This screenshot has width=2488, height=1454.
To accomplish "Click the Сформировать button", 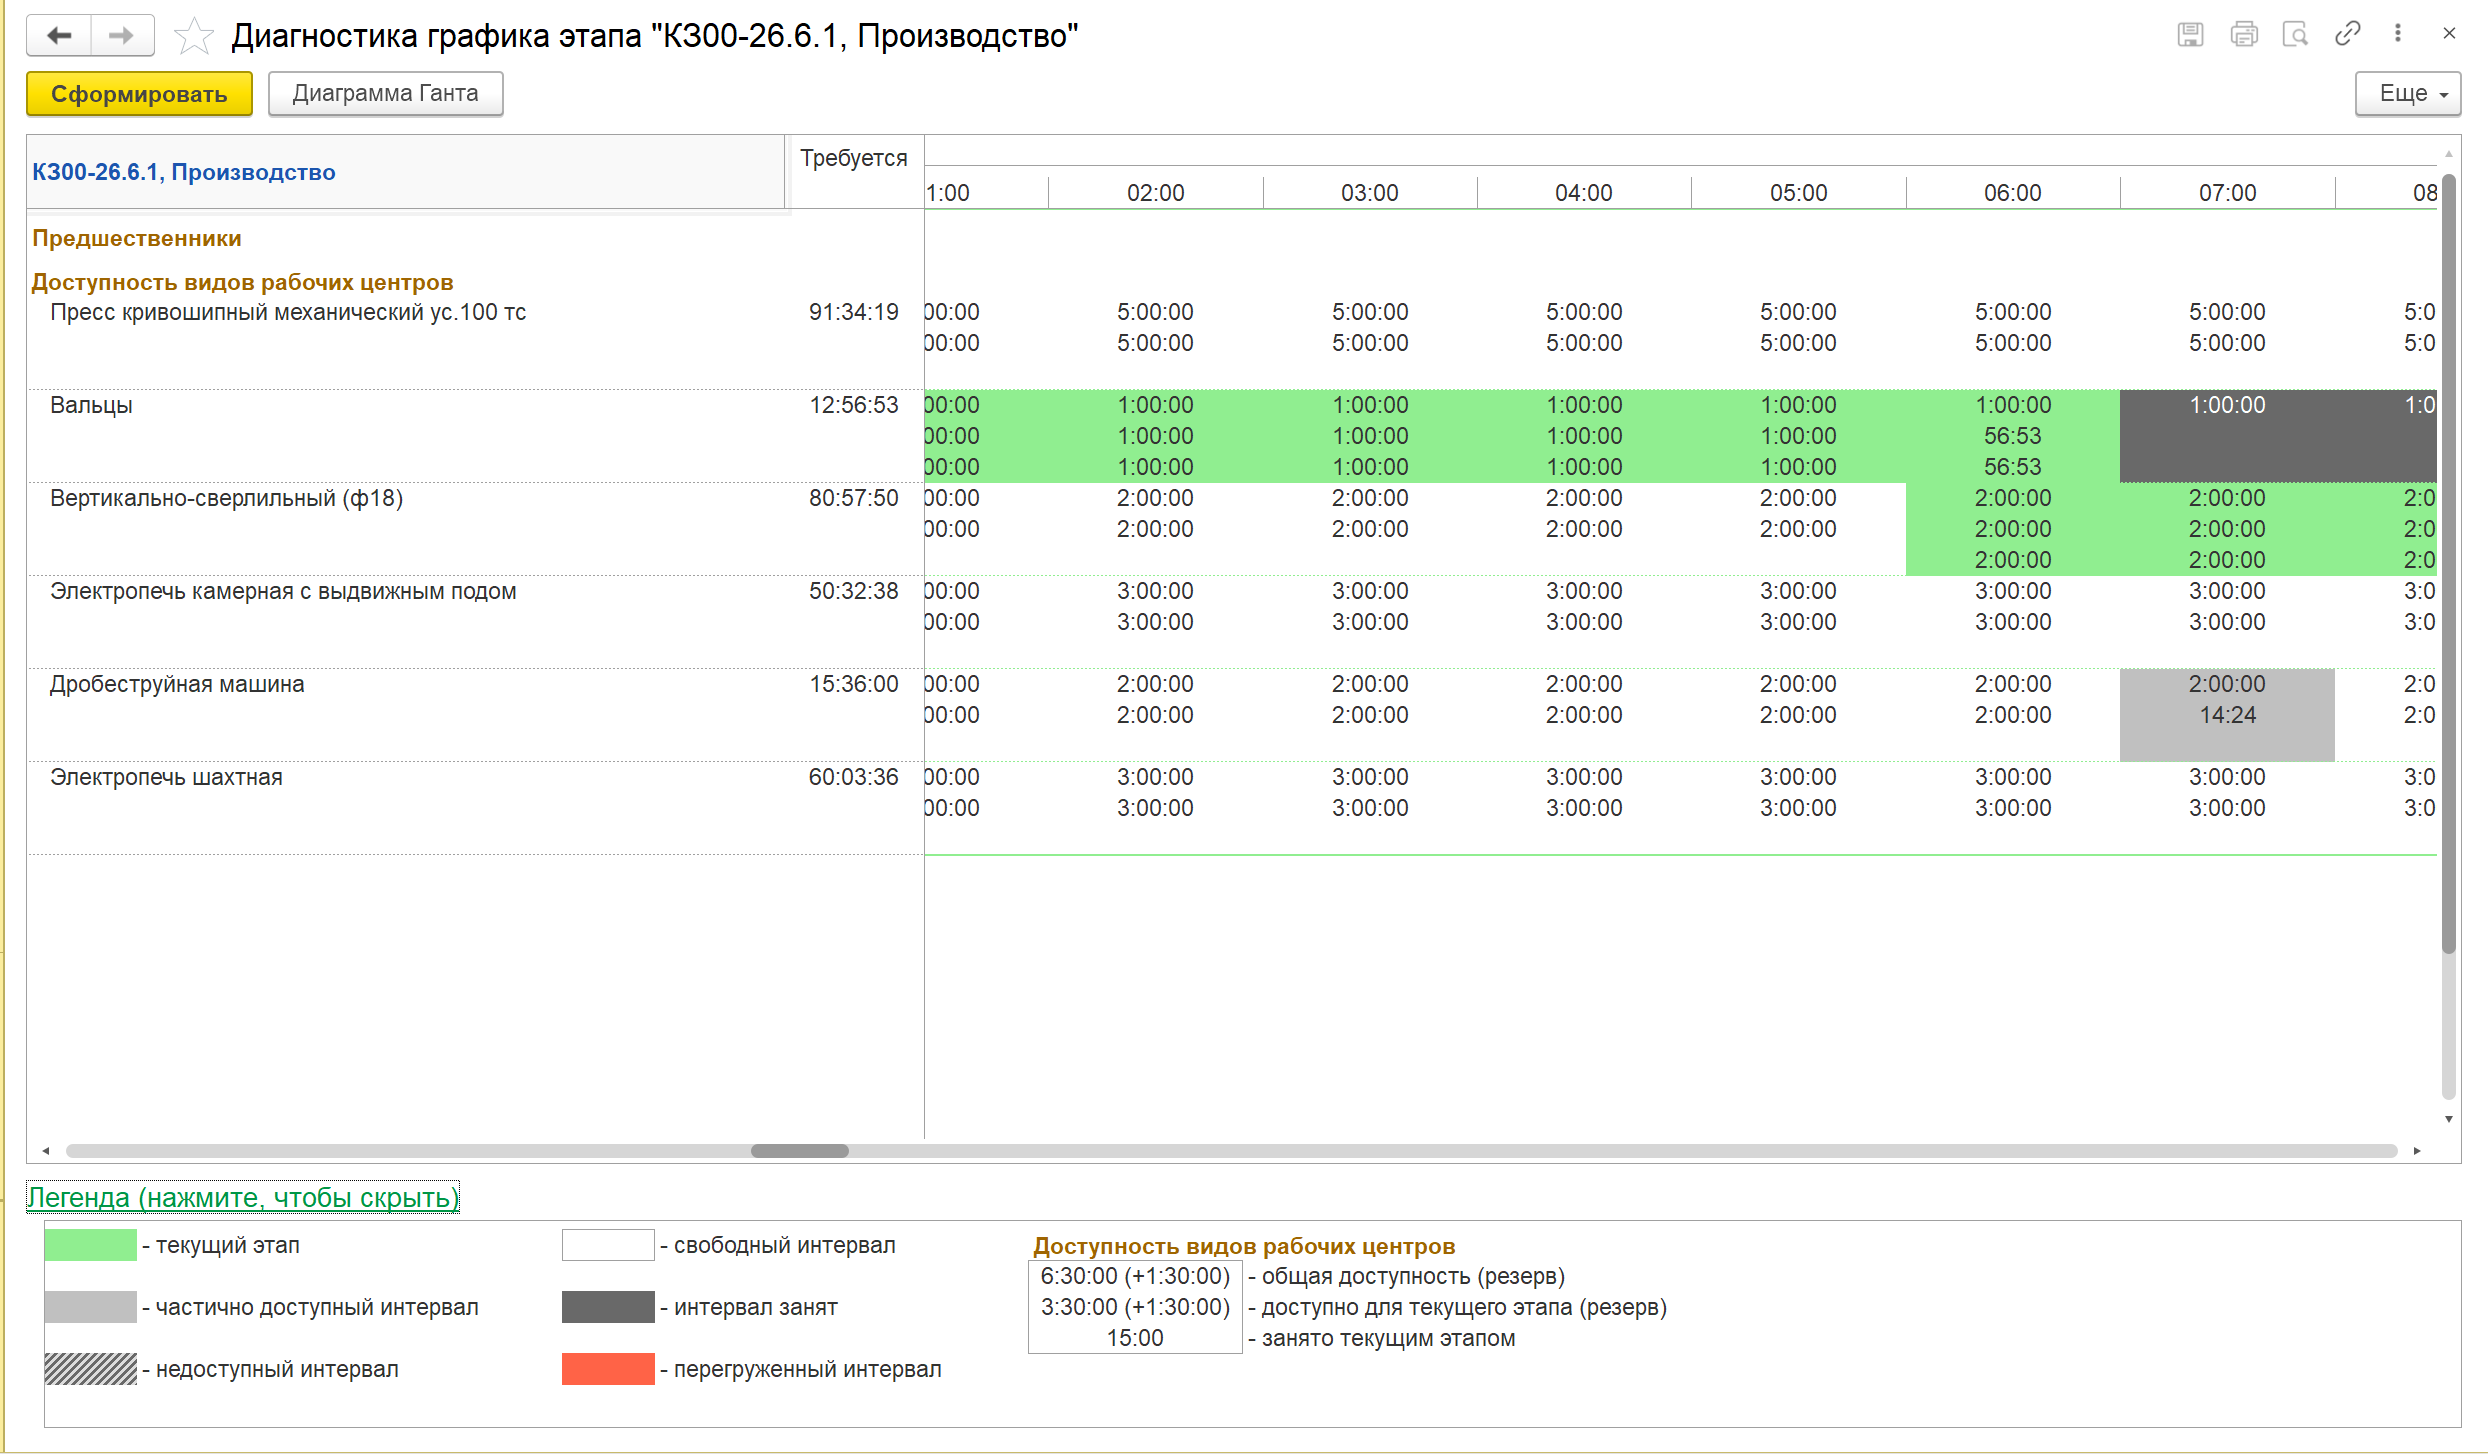I will (x=139, y=94).
